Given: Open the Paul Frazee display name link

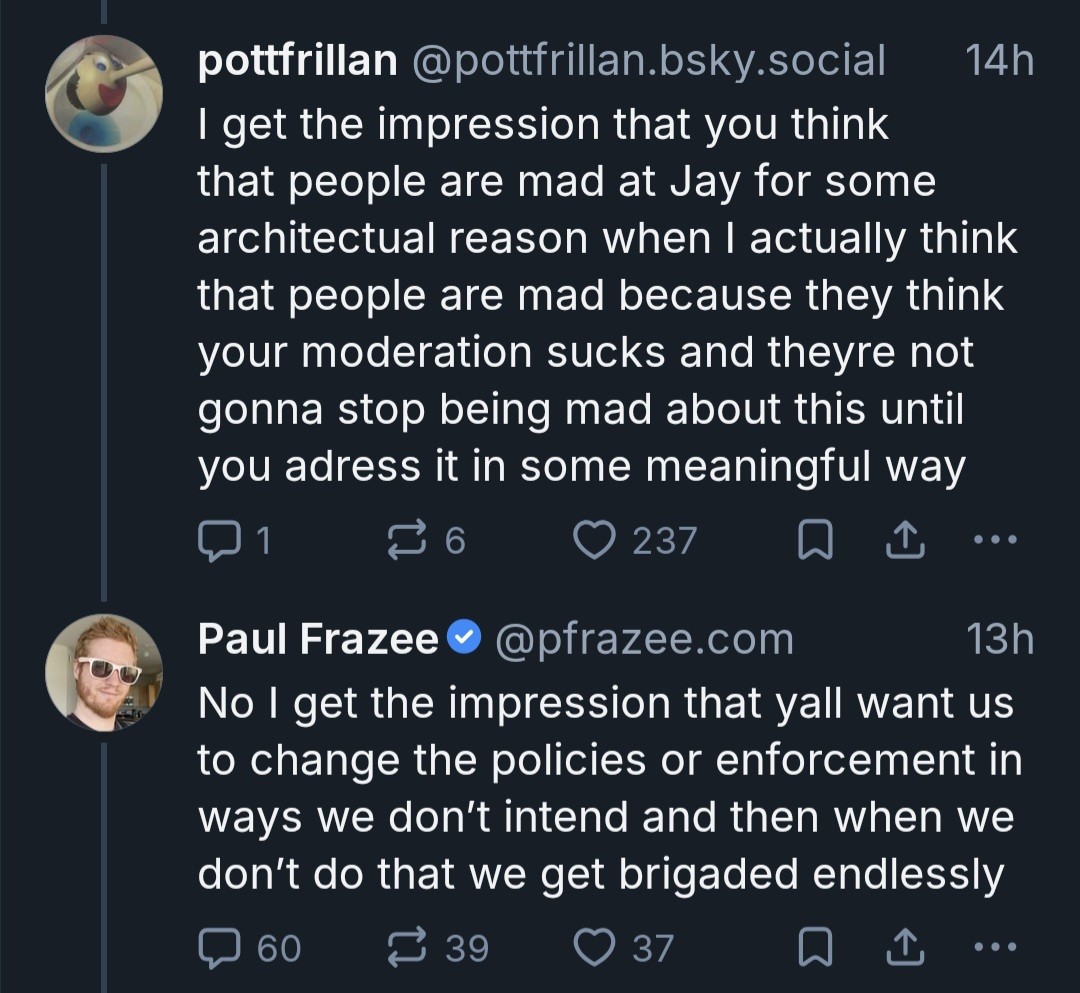Looking at the screenshot, I should pyautogui.click(x=318, y=639).
